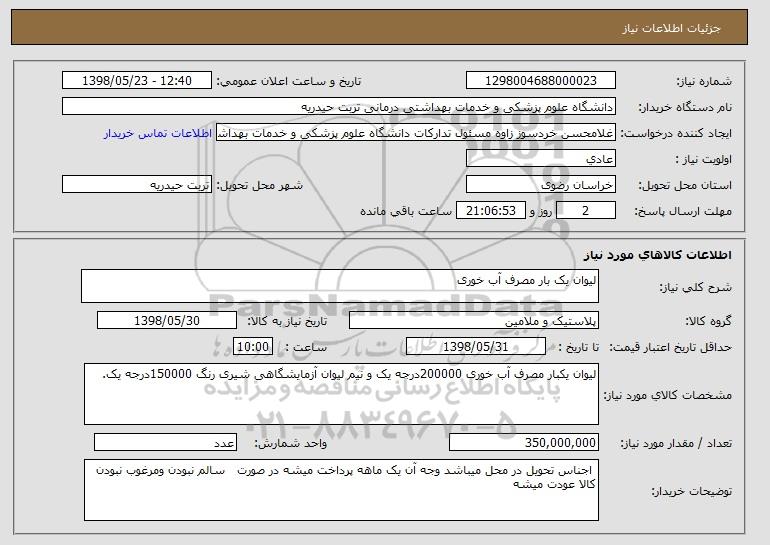Select the price validity date 1398/05/31

click(476, 347)
